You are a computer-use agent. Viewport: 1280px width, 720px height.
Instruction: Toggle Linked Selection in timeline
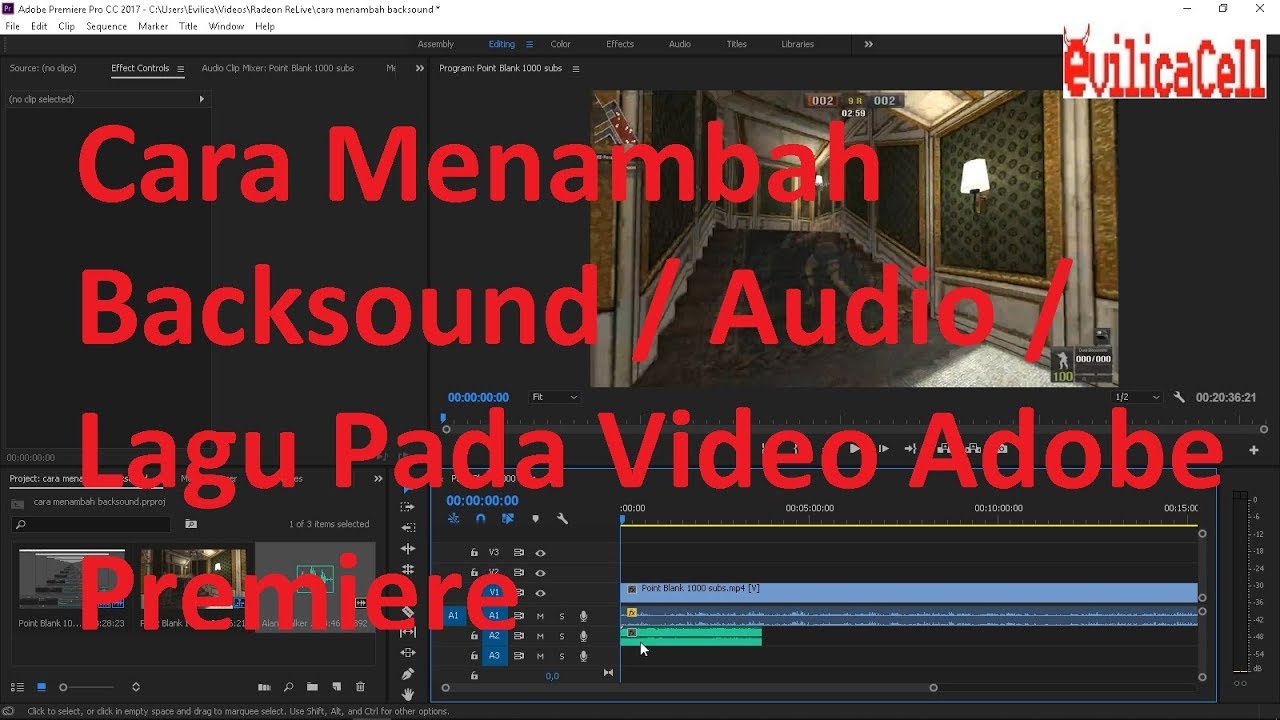tap(508, 519)
